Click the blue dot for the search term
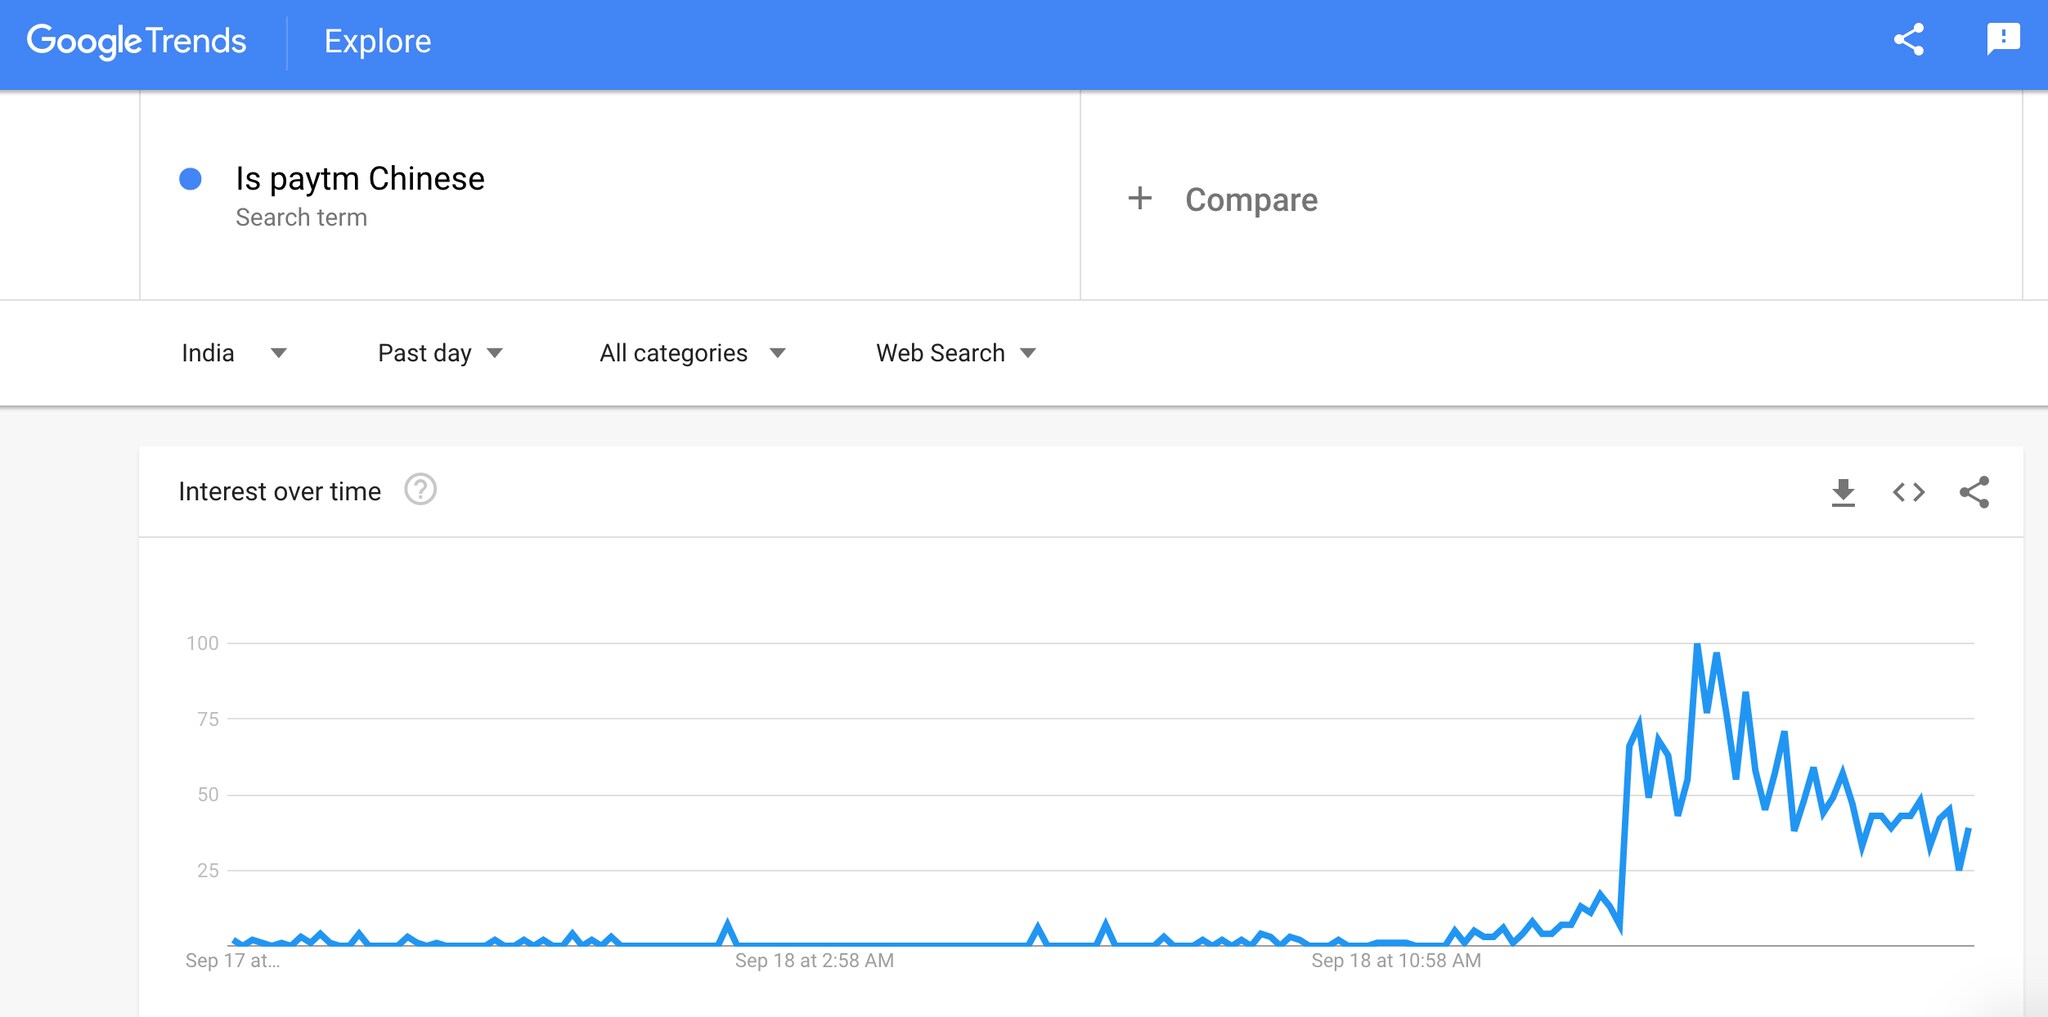 (190, 179)
